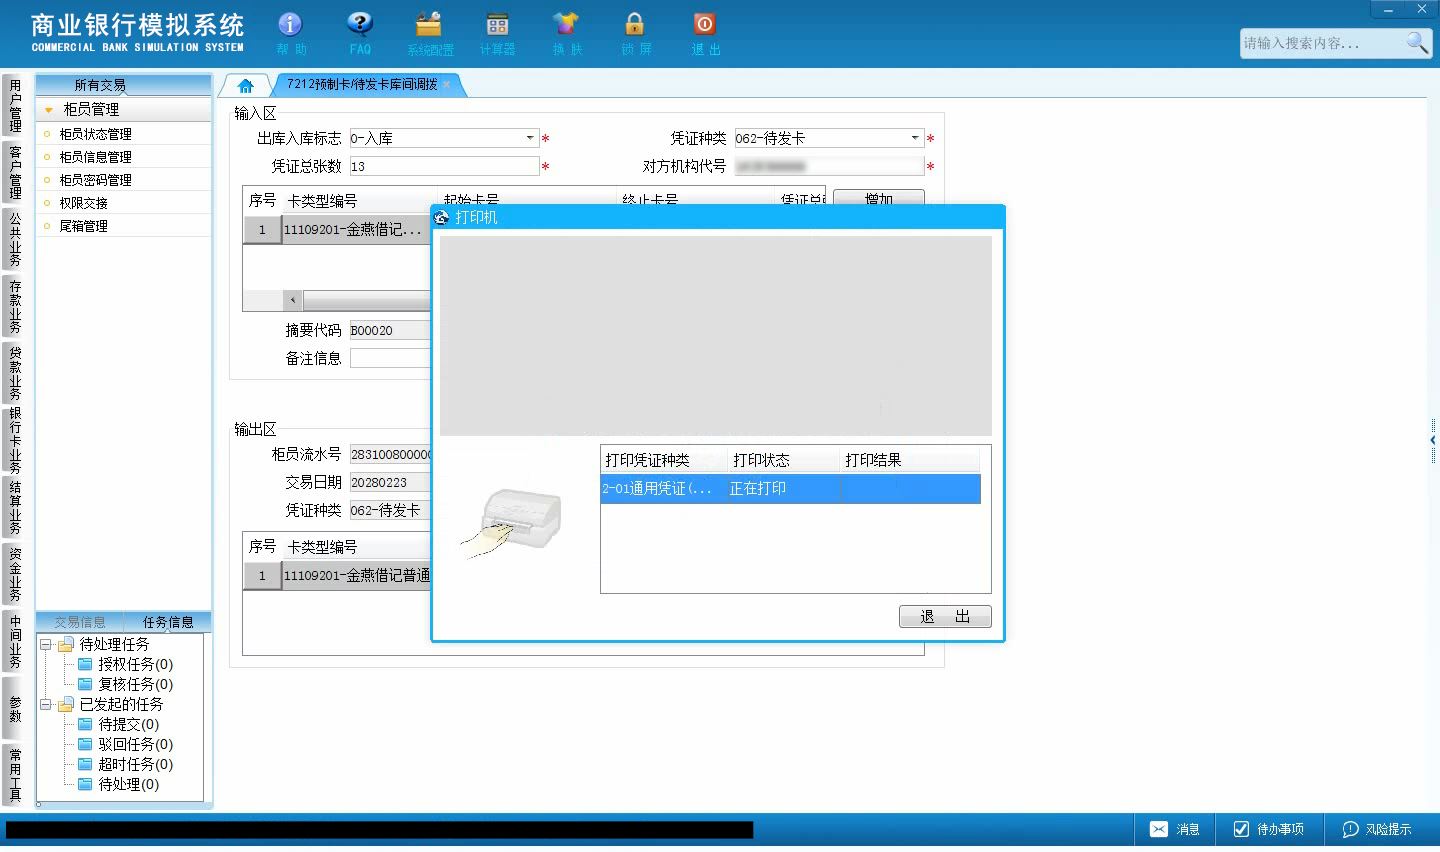Click the 锁屏 padlock icon
The height and width of the screenshot is (852, 1440).
point(635,24)
